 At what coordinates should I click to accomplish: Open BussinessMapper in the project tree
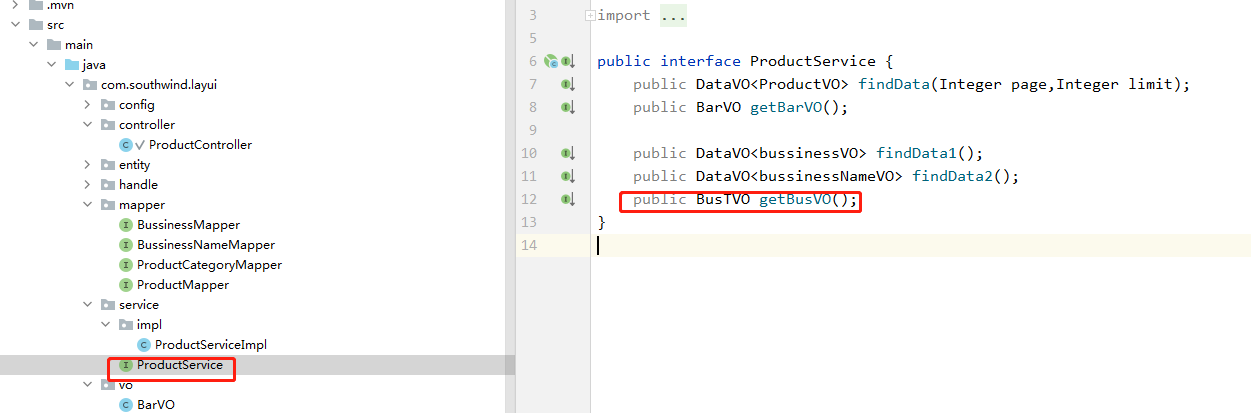[x=188, y=225]
